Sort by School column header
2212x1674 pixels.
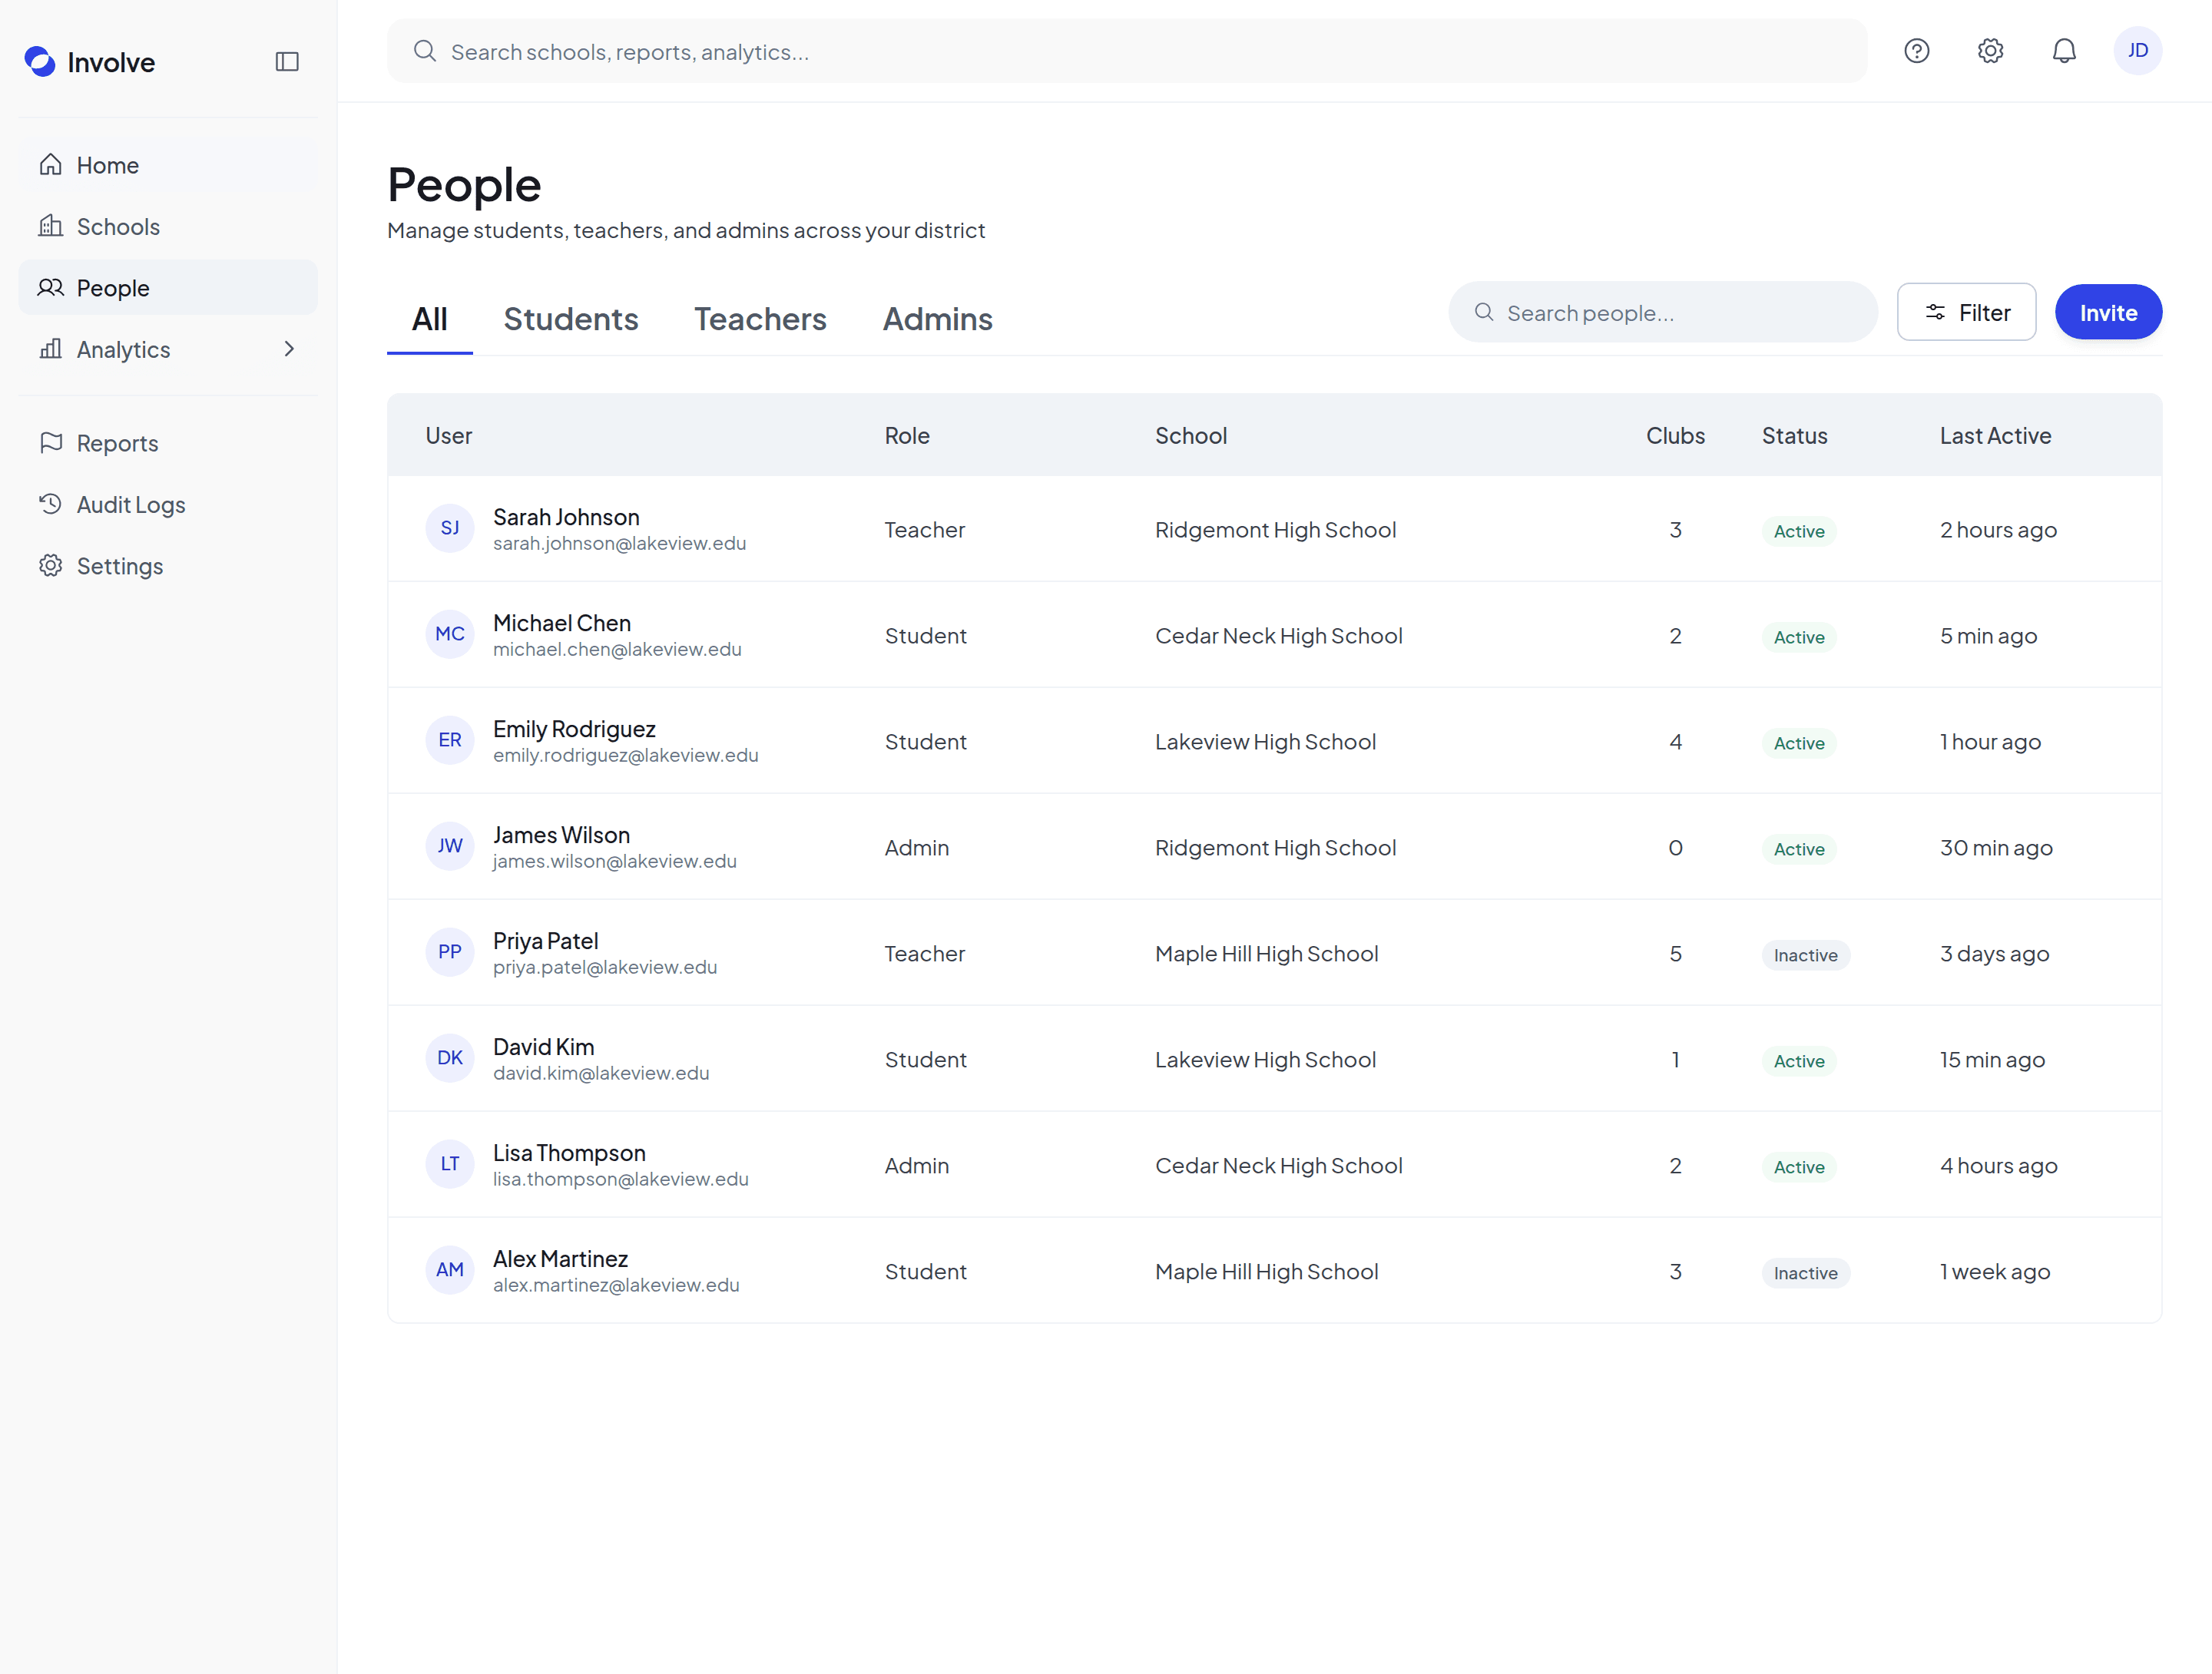(x=1191, y=435)
